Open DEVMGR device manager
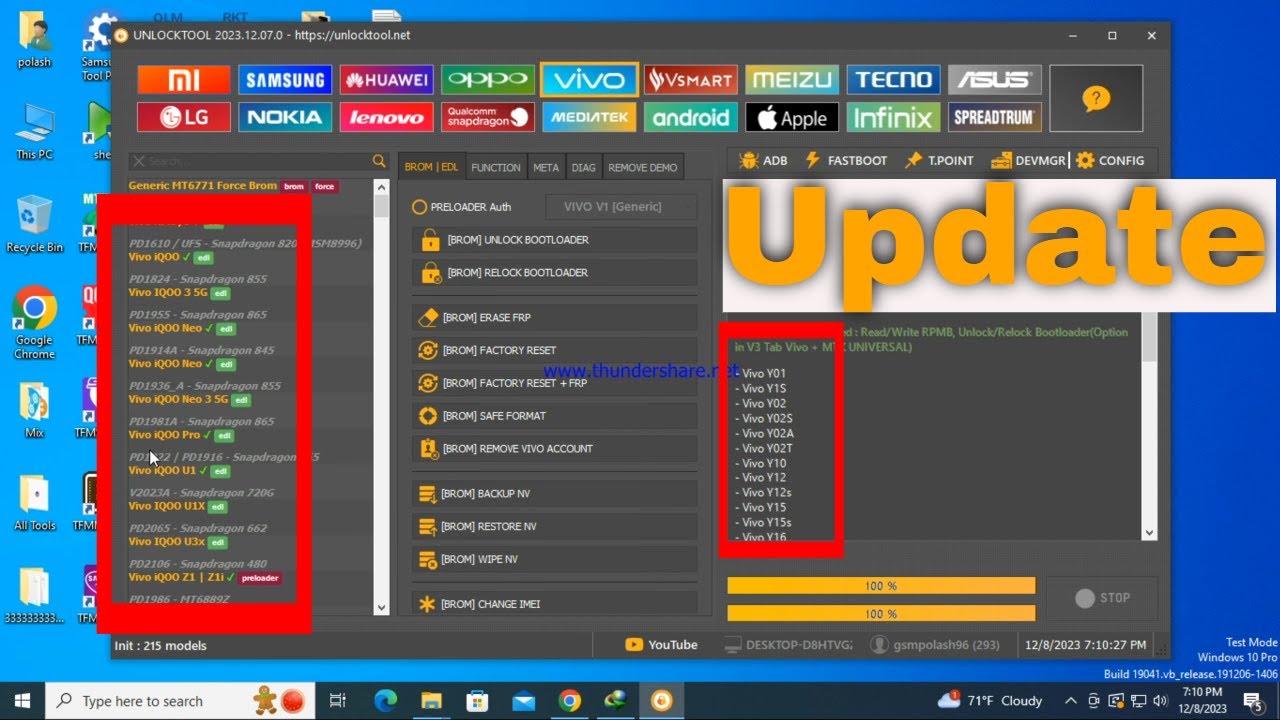This screenshot has height=720, width=1280. pos(1028,160)
